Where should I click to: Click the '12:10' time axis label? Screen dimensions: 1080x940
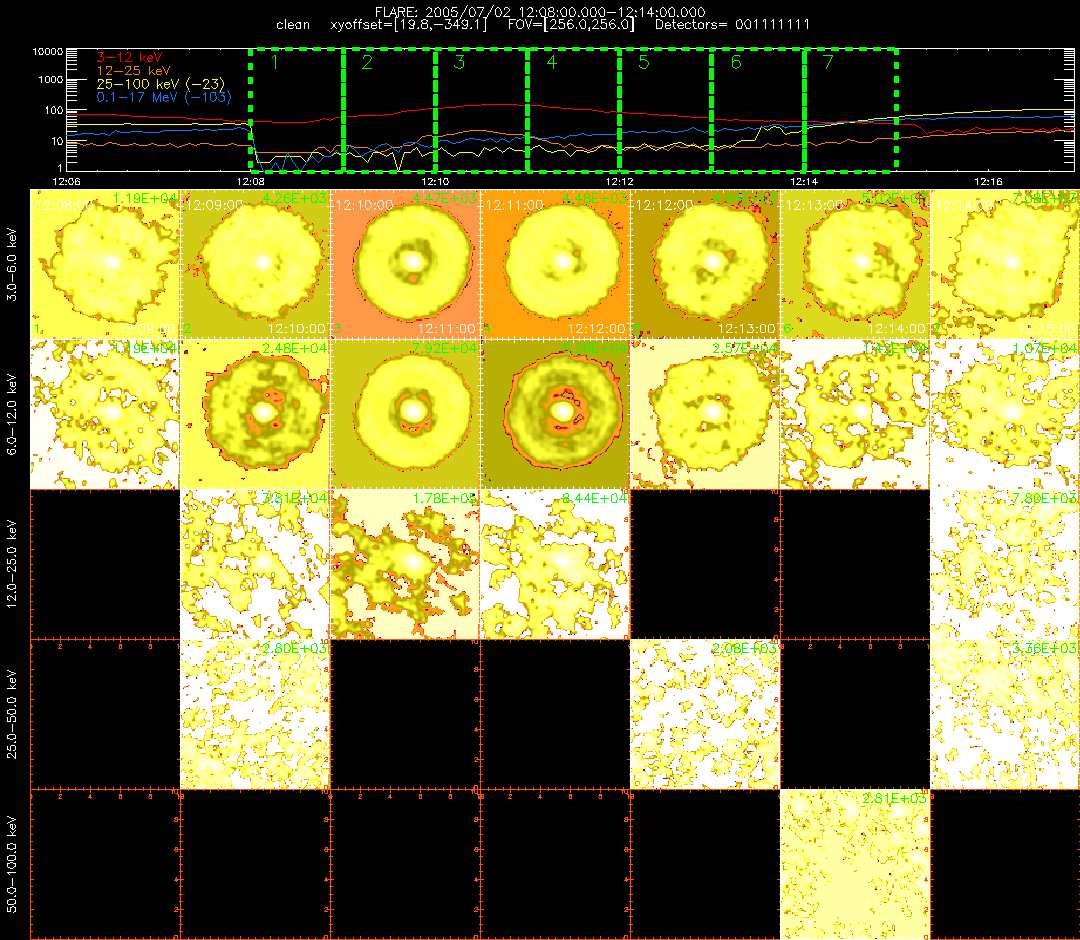[x=435, y=181]
